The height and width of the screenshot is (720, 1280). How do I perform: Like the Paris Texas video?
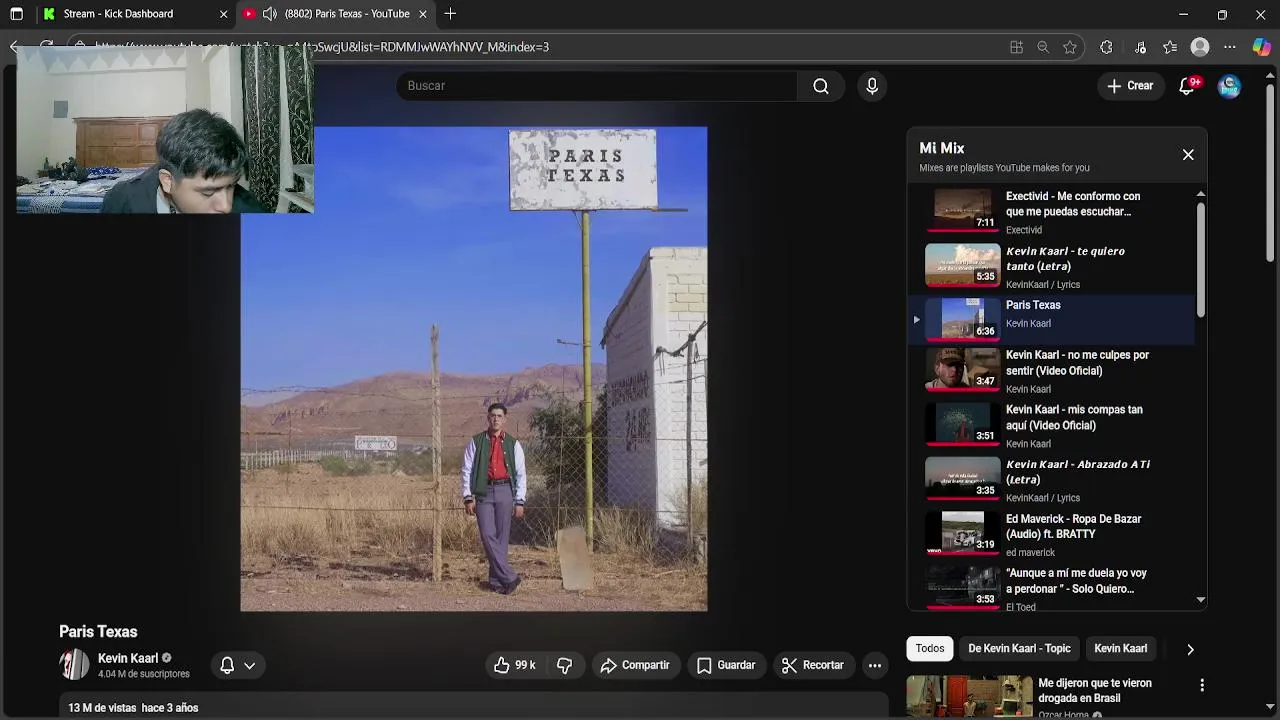click(x=514, y=665)
